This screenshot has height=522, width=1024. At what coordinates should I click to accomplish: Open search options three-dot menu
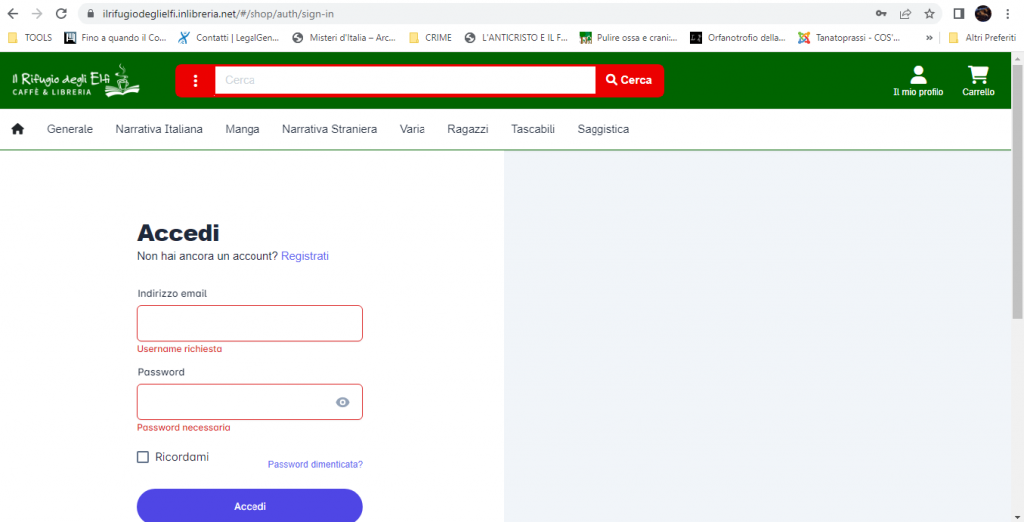[x=195, y=80]
